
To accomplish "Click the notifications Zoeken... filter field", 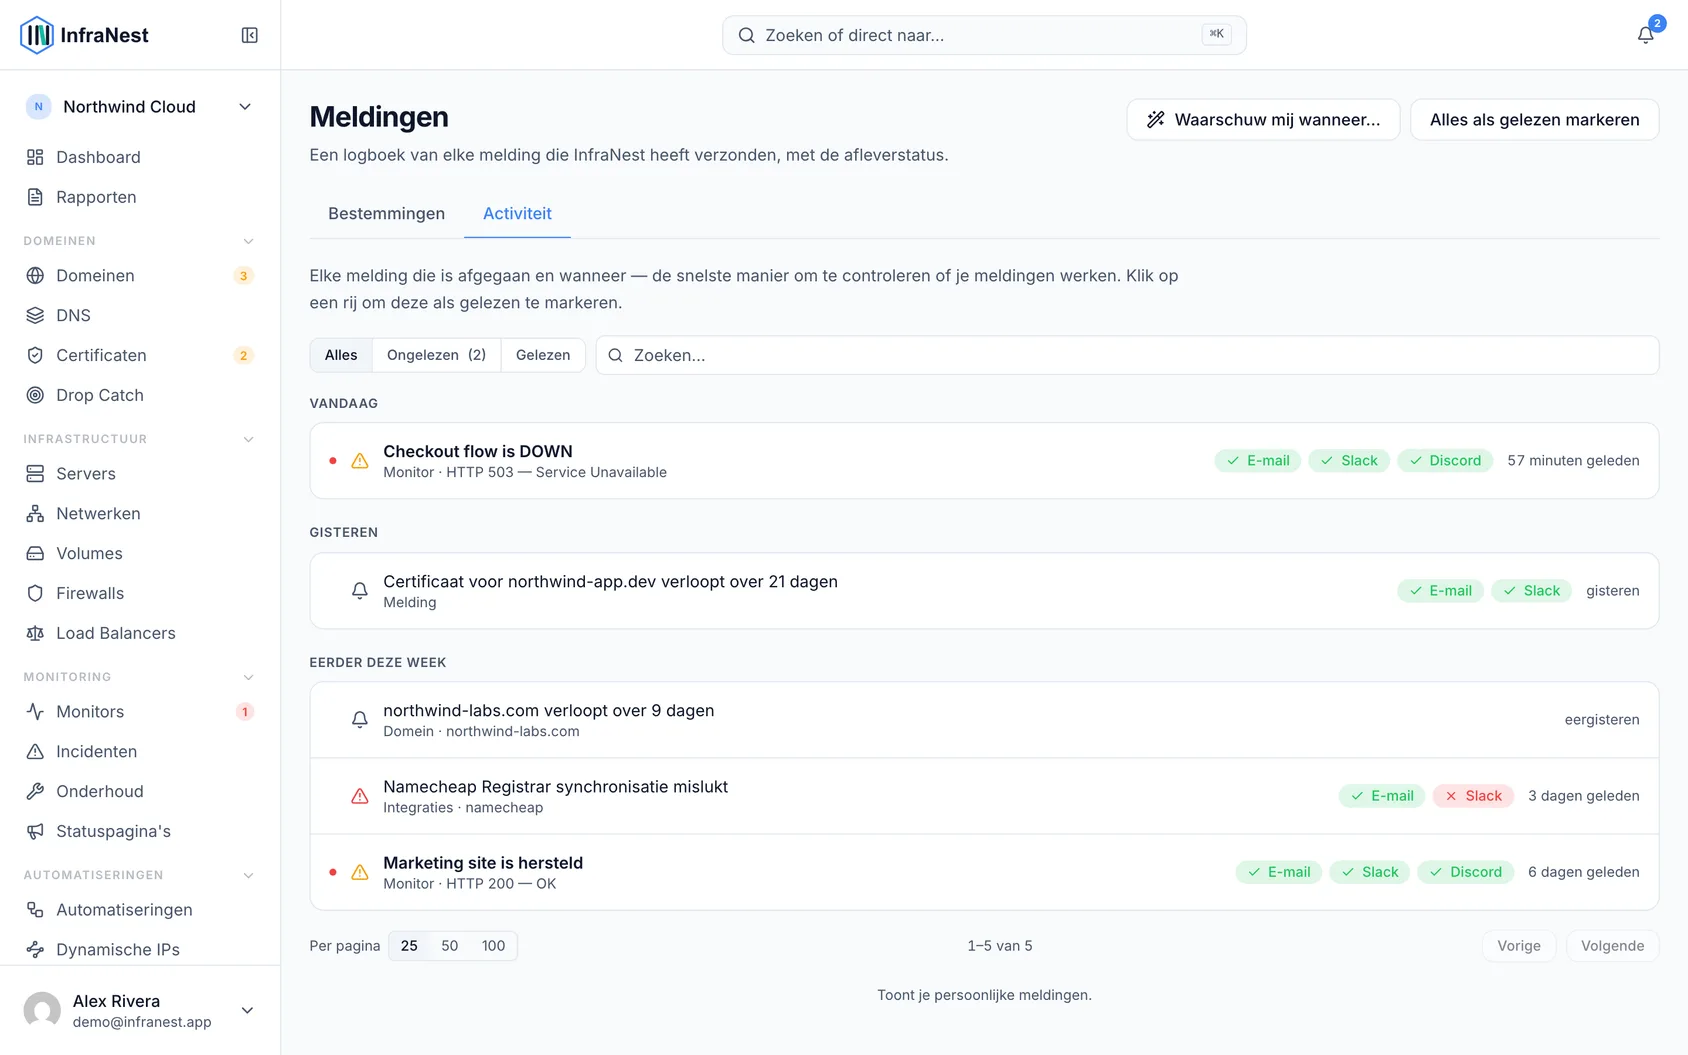I will [1127, 355].
